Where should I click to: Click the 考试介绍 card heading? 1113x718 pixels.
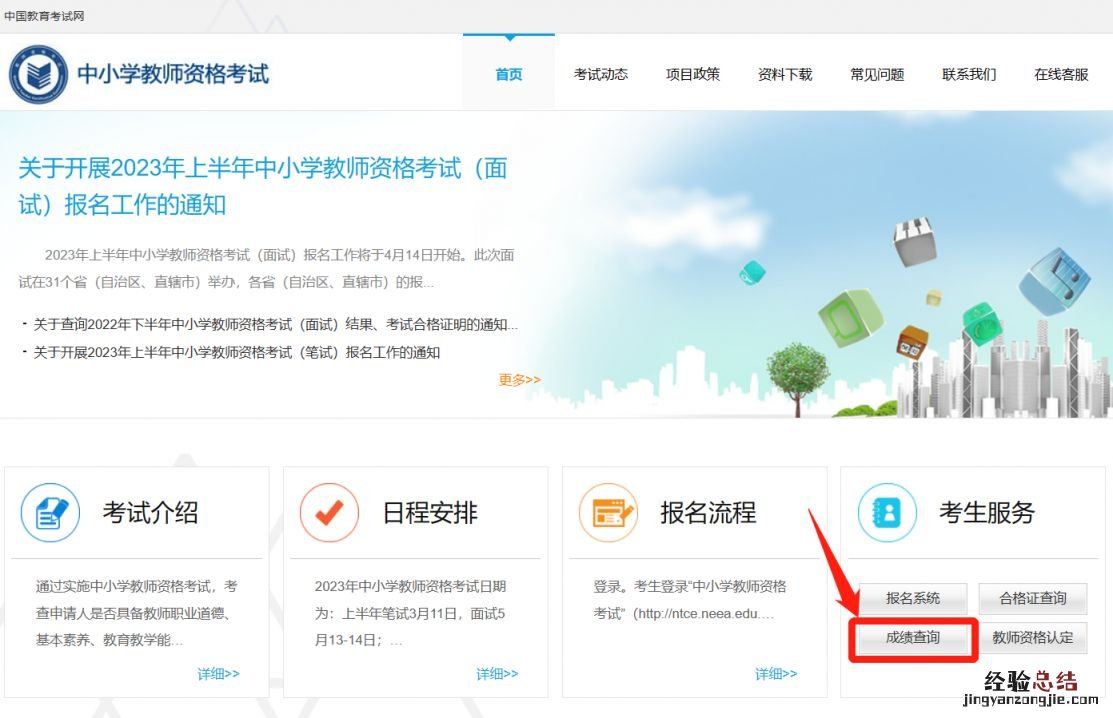(x=150, y=512)
